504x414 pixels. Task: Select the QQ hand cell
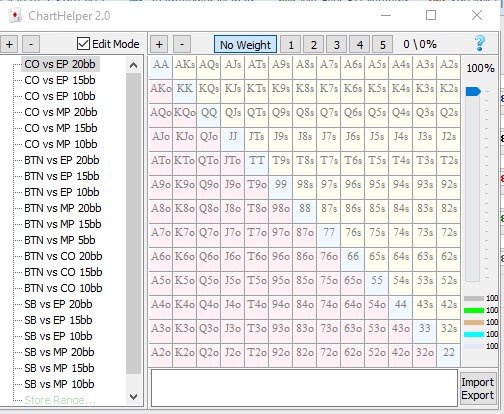(209, 115)
